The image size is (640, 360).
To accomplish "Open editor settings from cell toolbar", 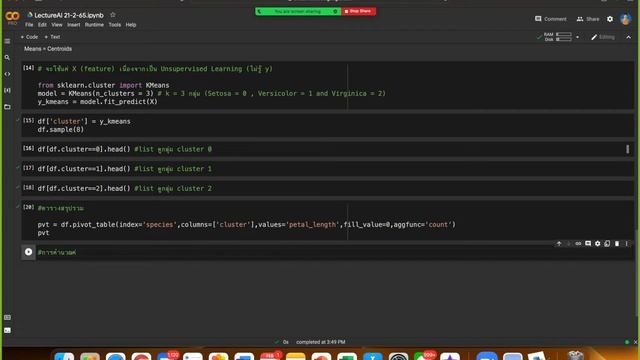I will (x=598, y=244).
